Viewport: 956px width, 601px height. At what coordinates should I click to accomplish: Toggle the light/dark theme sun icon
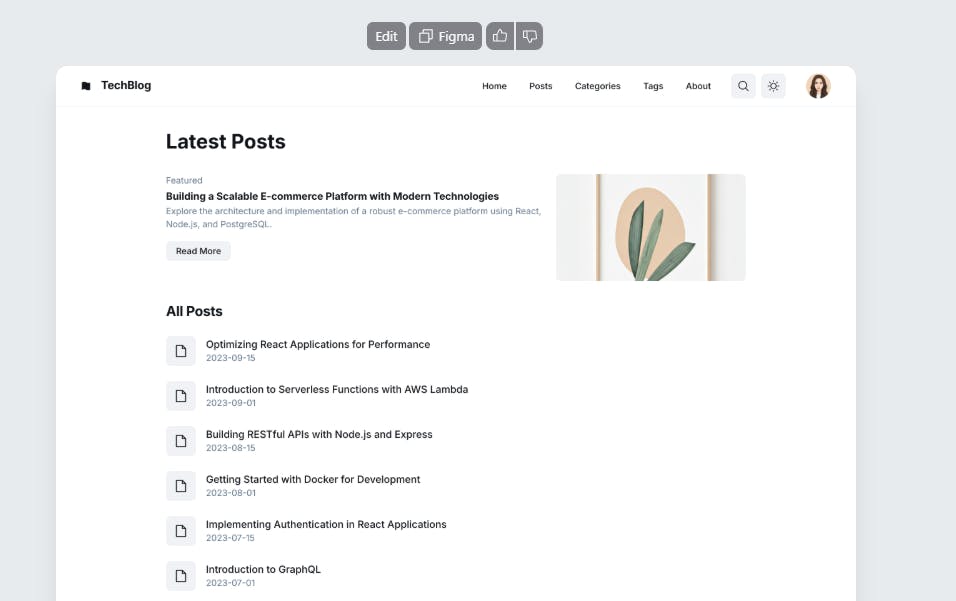(x=773, y=86)
